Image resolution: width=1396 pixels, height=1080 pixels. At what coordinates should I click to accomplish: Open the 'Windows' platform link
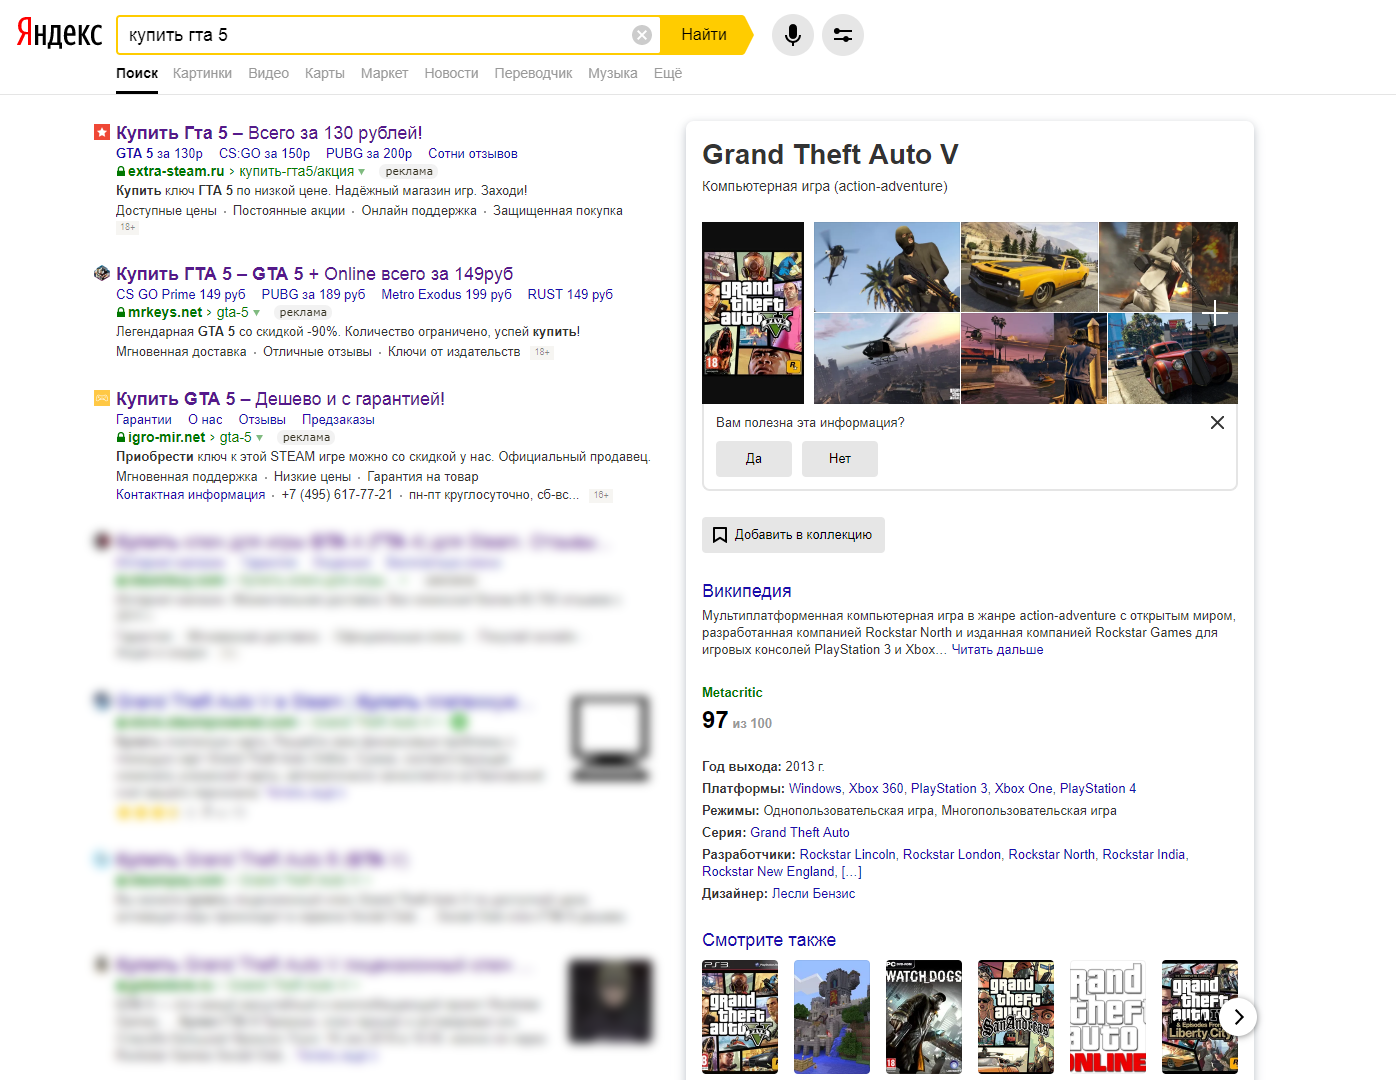click(815, 789)
